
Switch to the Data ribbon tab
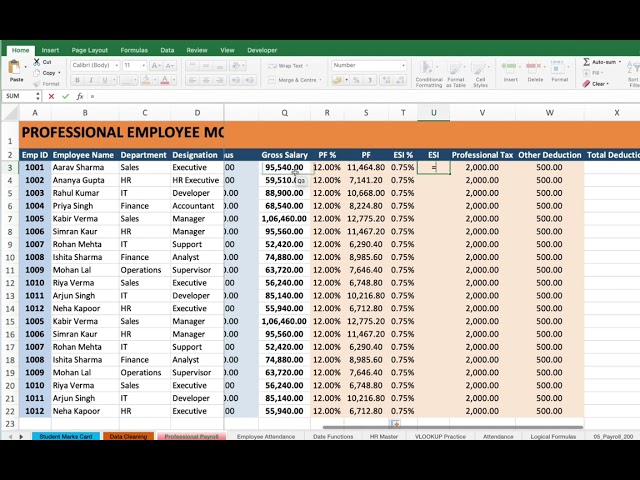167,50
